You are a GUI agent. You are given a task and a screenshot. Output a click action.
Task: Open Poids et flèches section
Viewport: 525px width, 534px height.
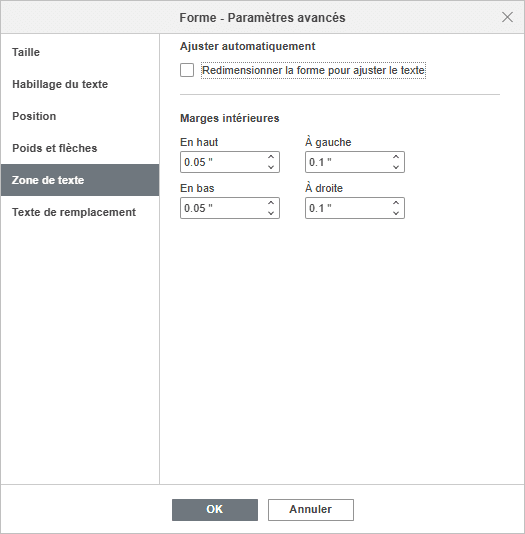80,148
